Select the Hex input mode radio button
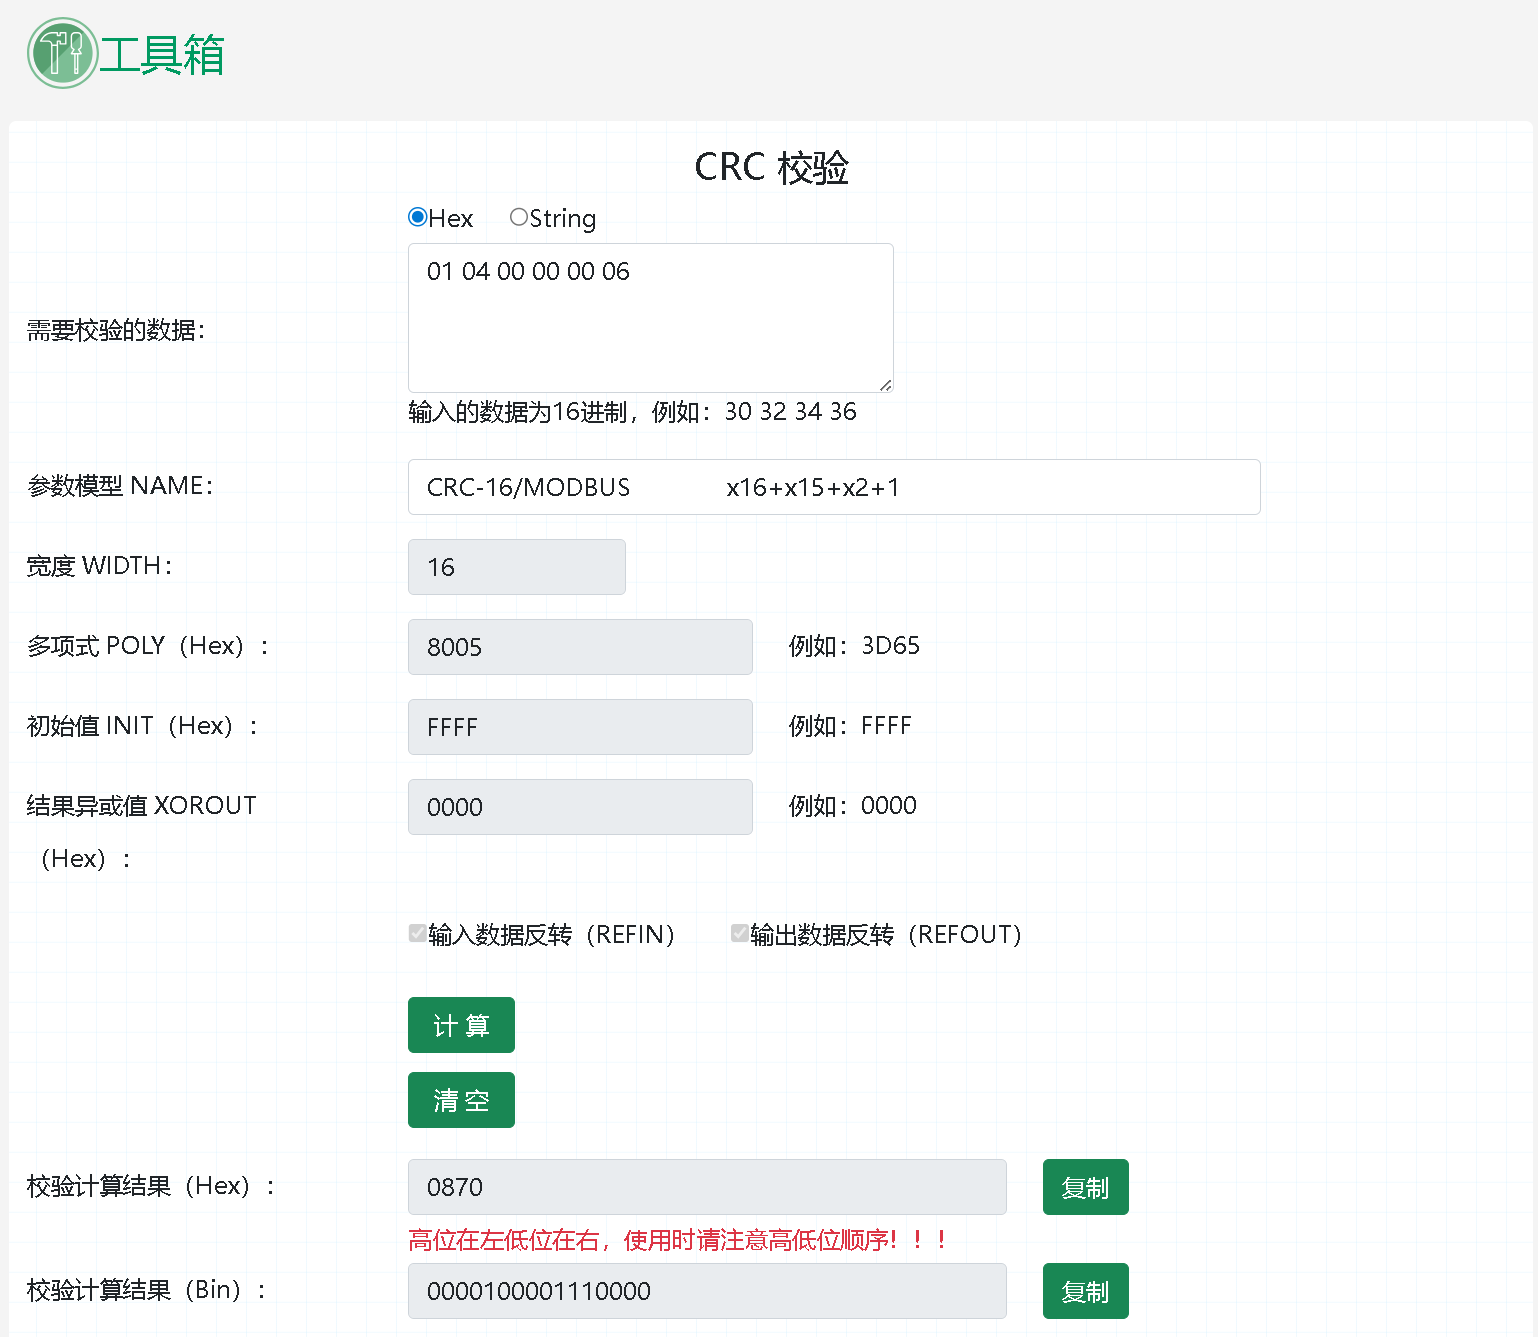 417,217
